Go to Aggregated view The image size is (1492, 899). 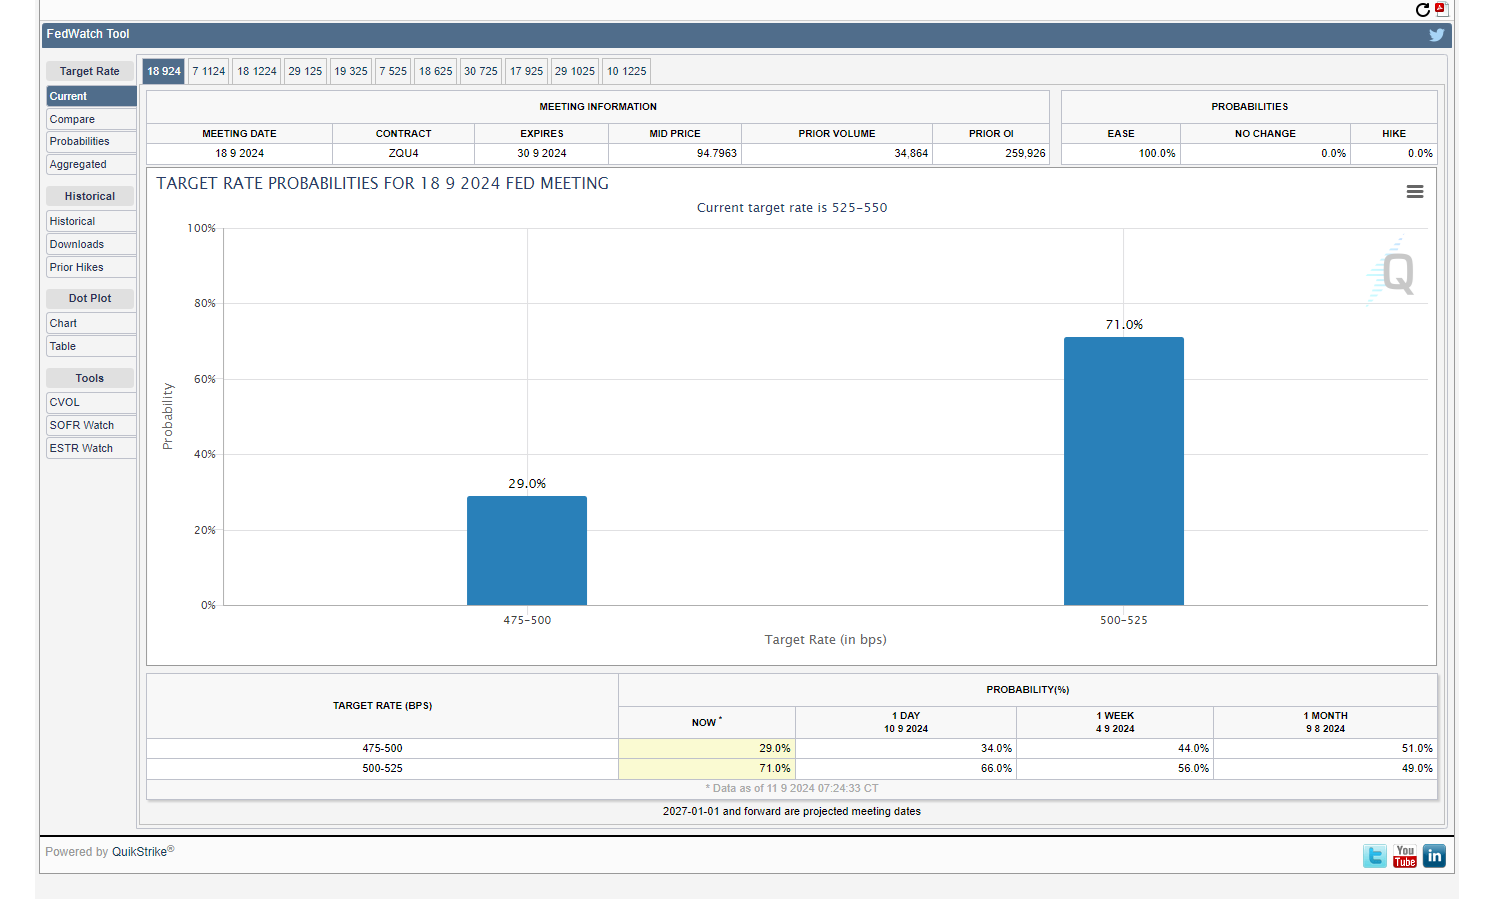90,164
